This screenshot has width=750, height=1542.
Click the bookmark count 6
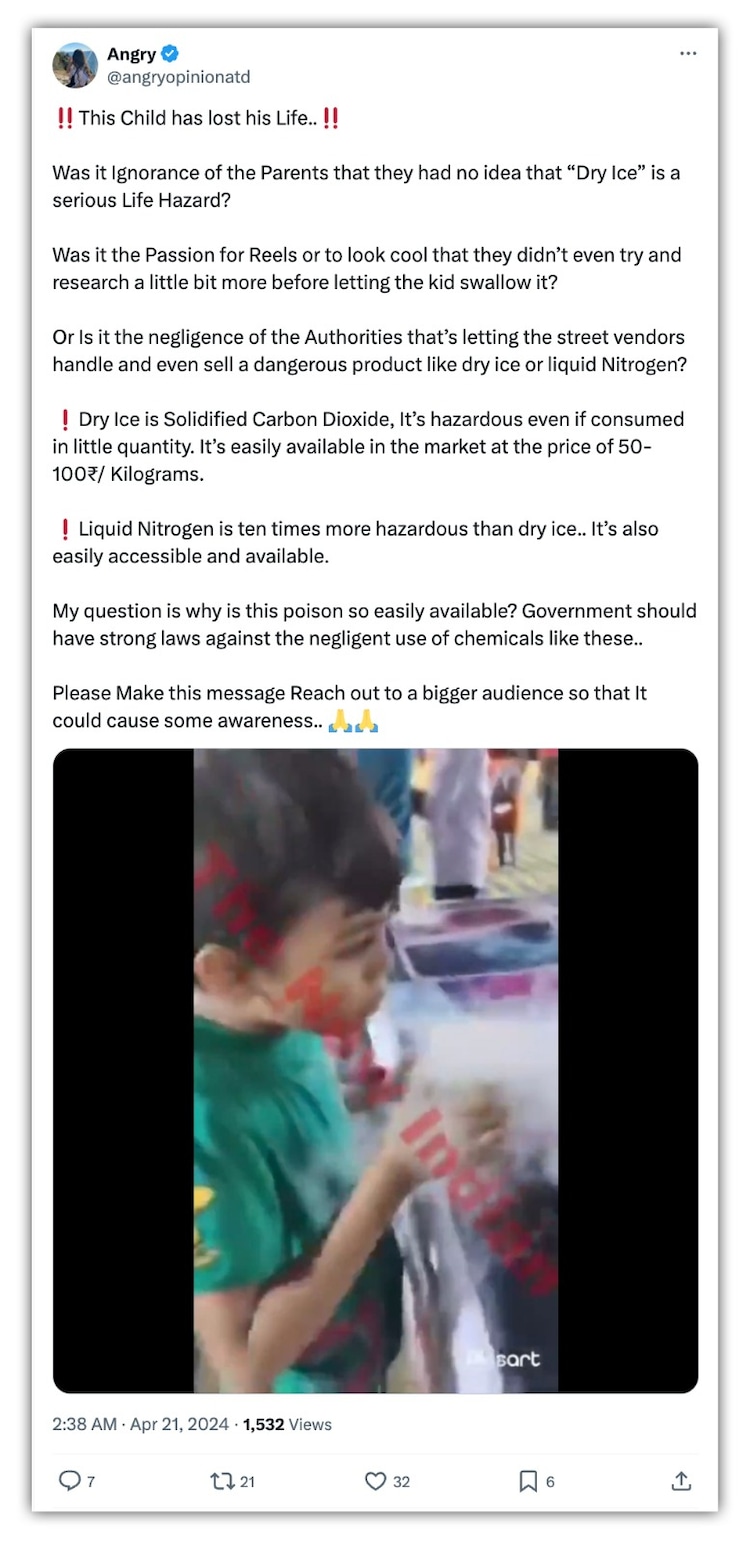(x=550, y=1482)
